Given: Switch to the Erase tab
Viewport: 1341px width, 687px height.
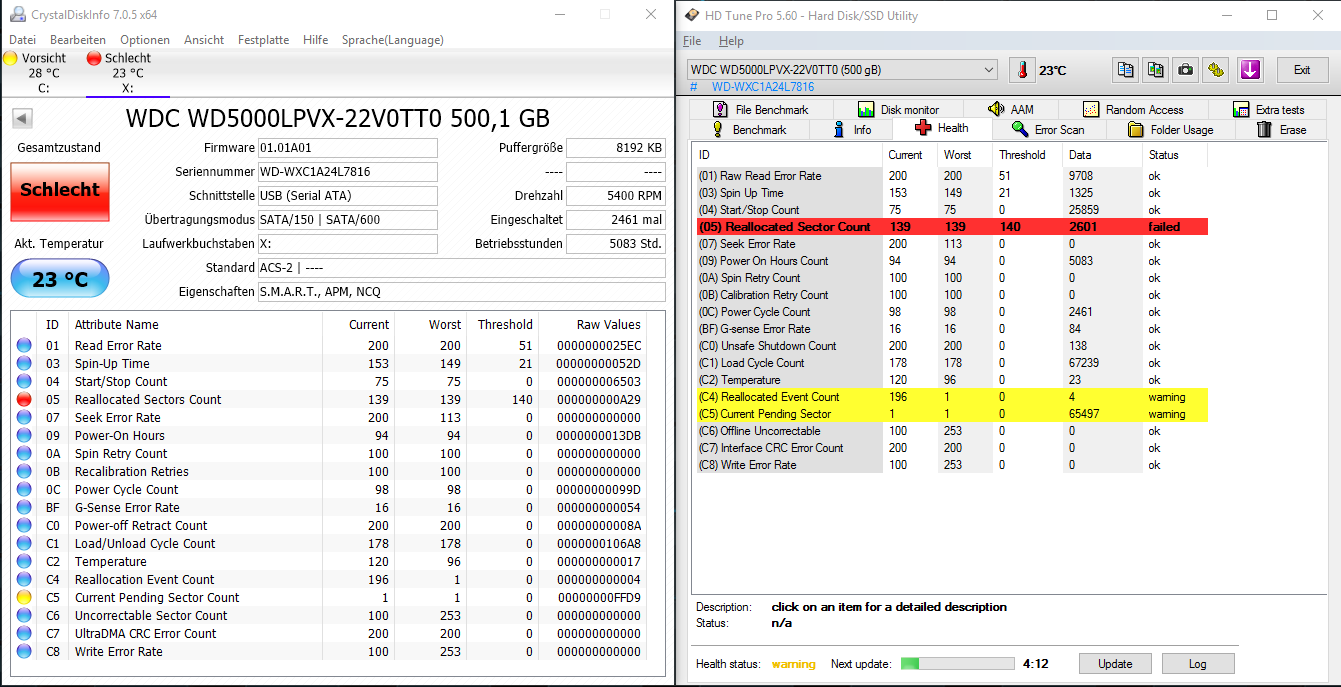Looking at the screenshot, I should point(1282,130).
